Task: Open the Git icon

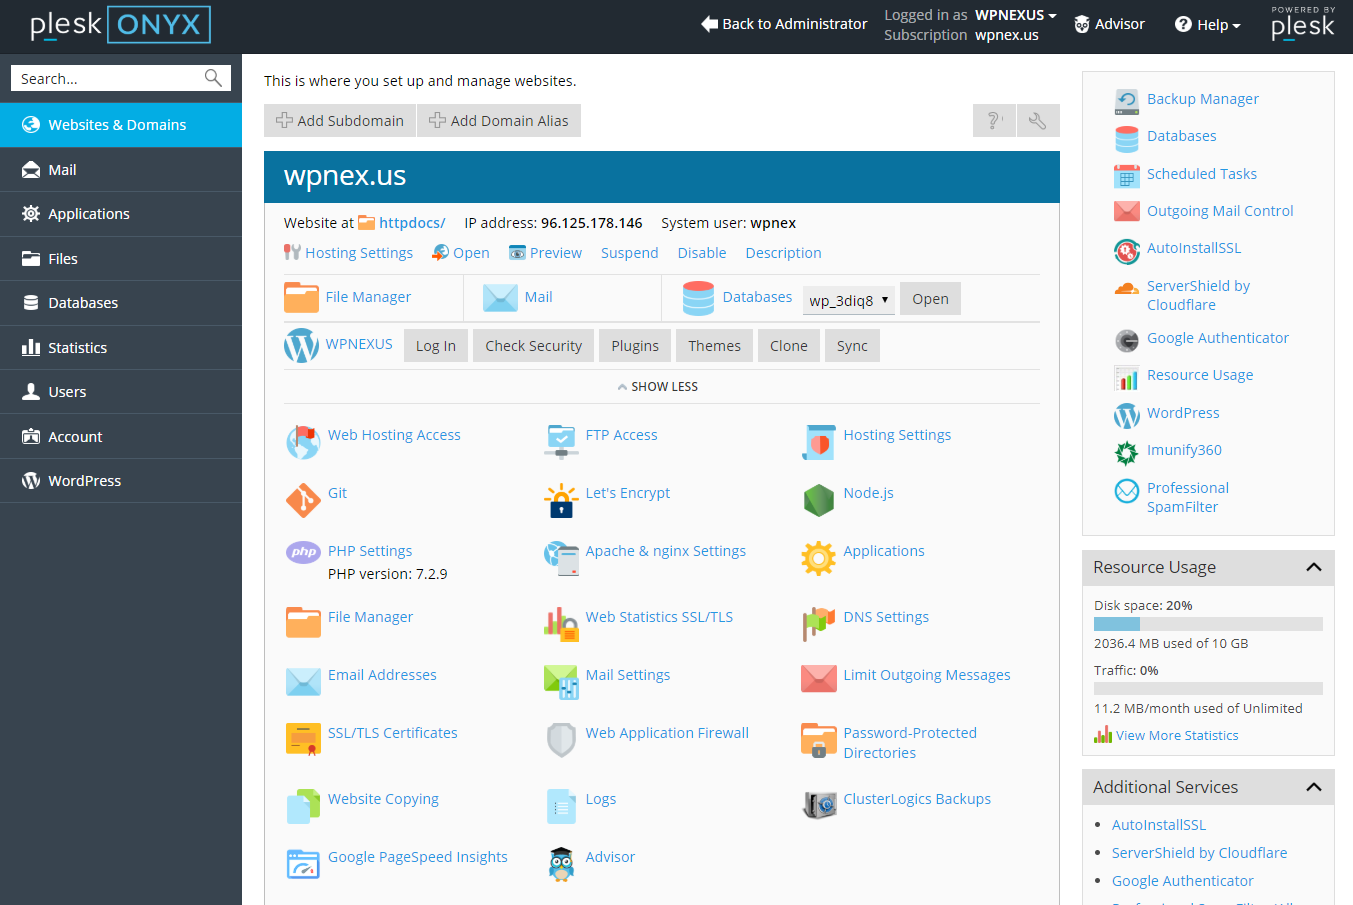Action: 303,500
